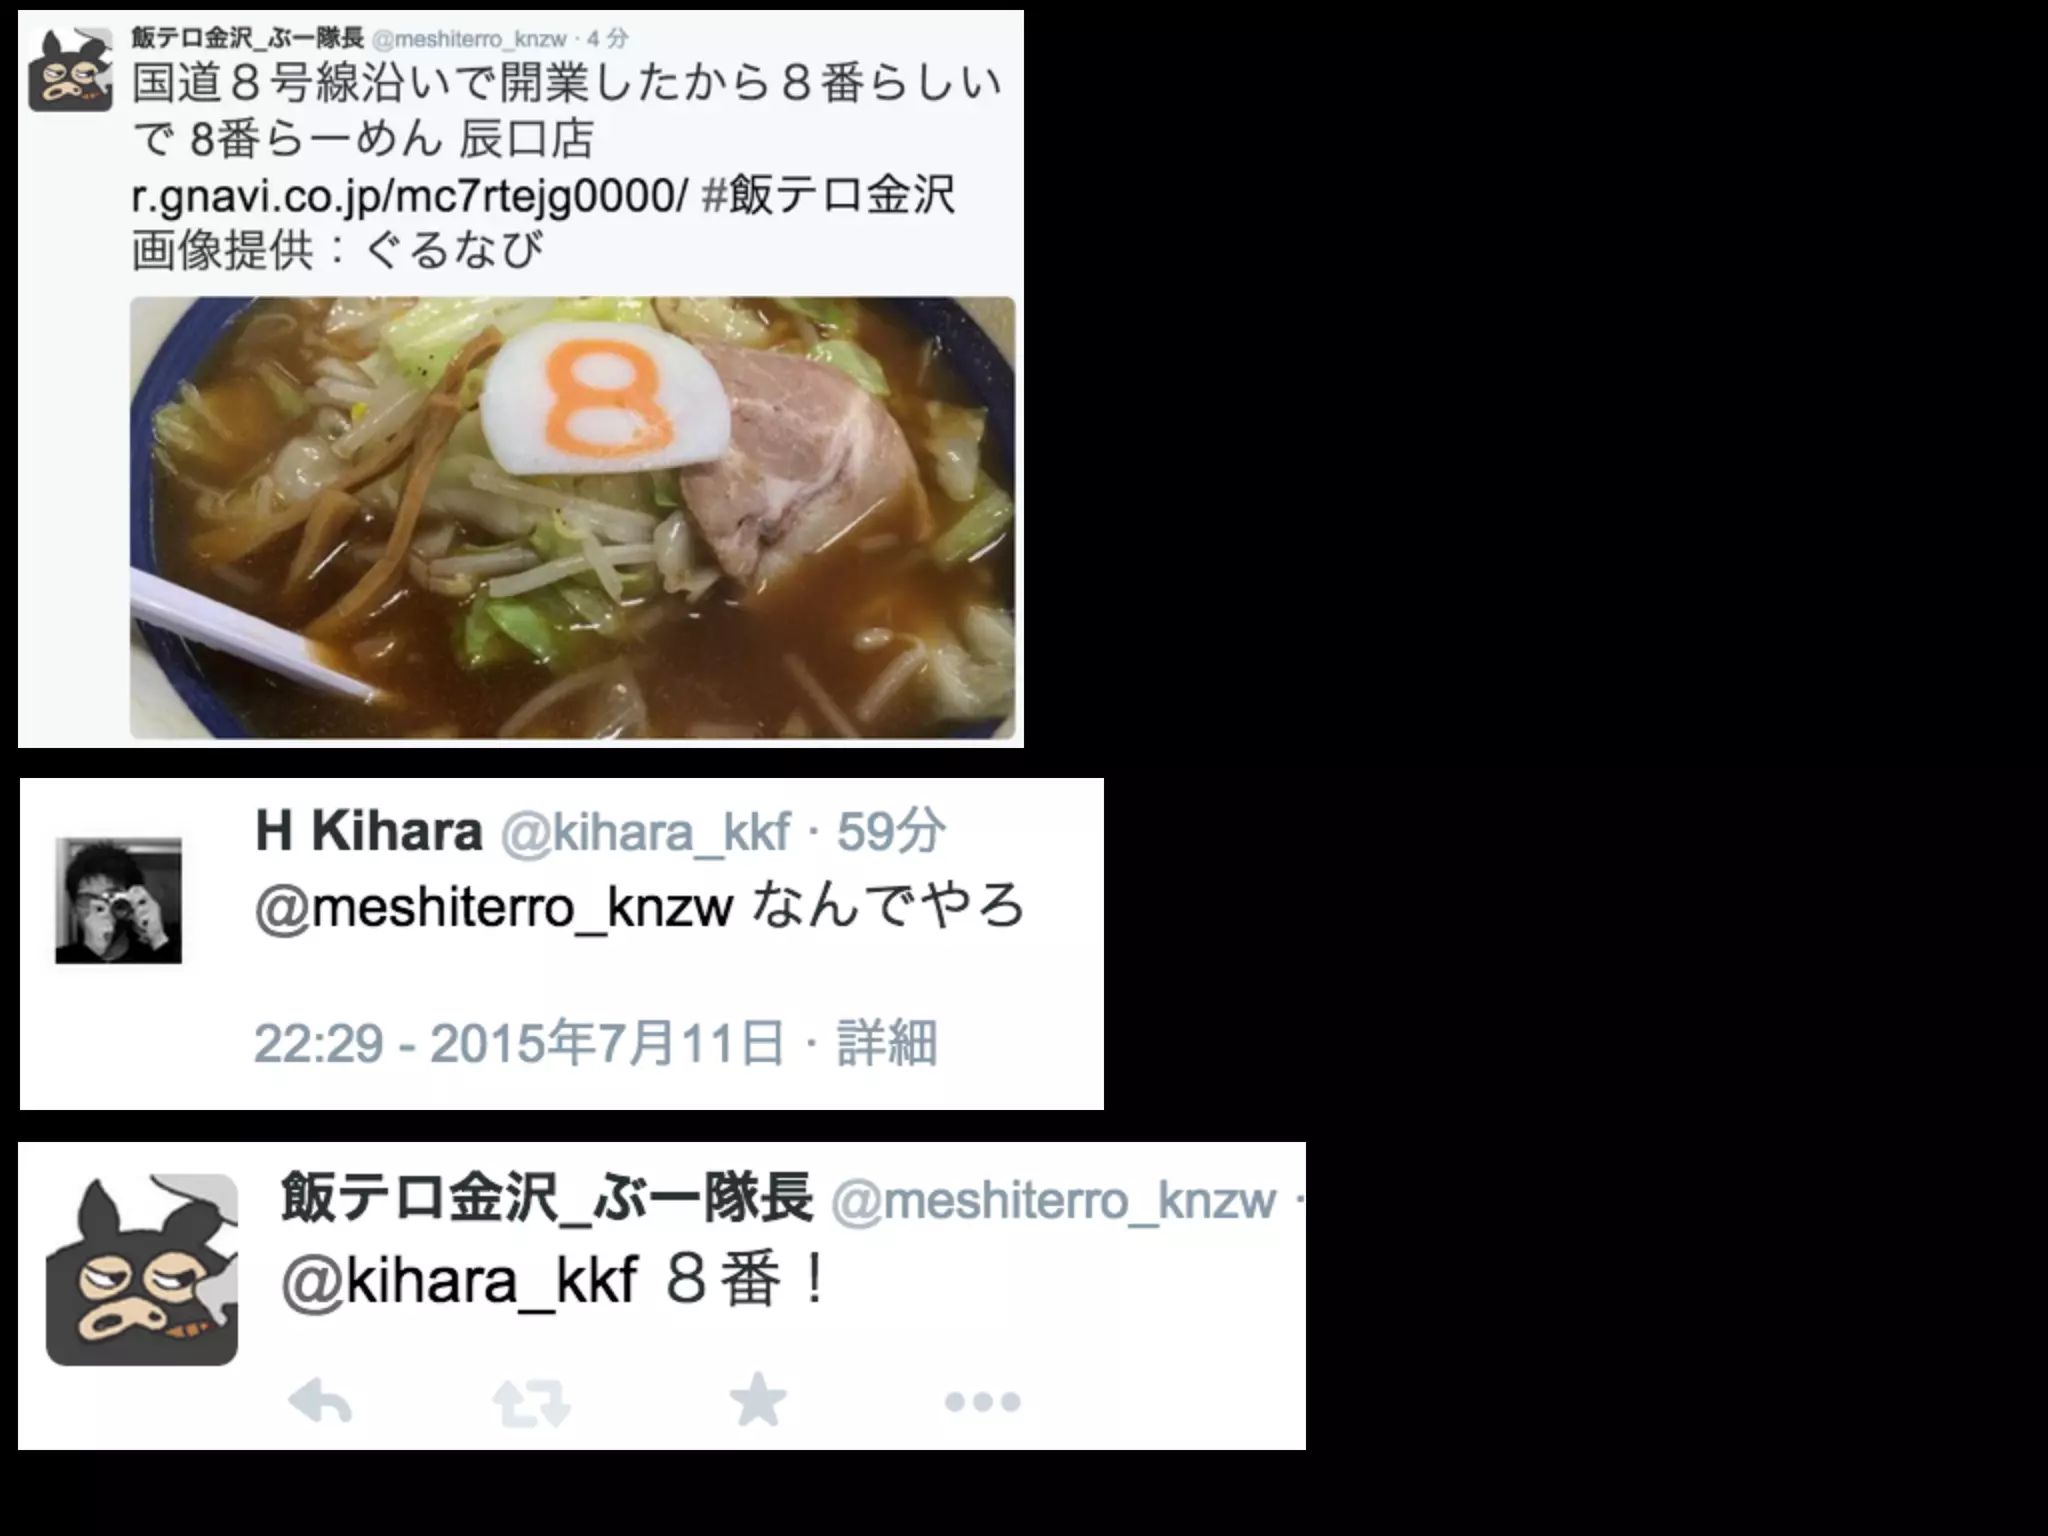Open the ramen bowl photo
Viewport: 2048px width, 1536px height.
click(x=572, y=518)
